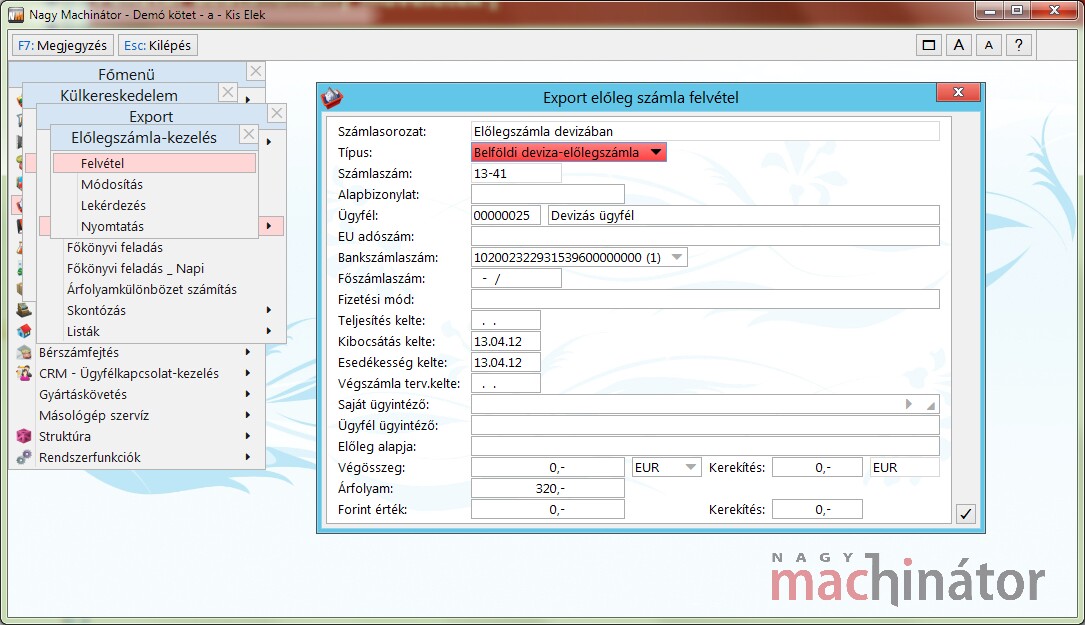Click the Fizetési mód field
1085x625 pixels.
705,299
